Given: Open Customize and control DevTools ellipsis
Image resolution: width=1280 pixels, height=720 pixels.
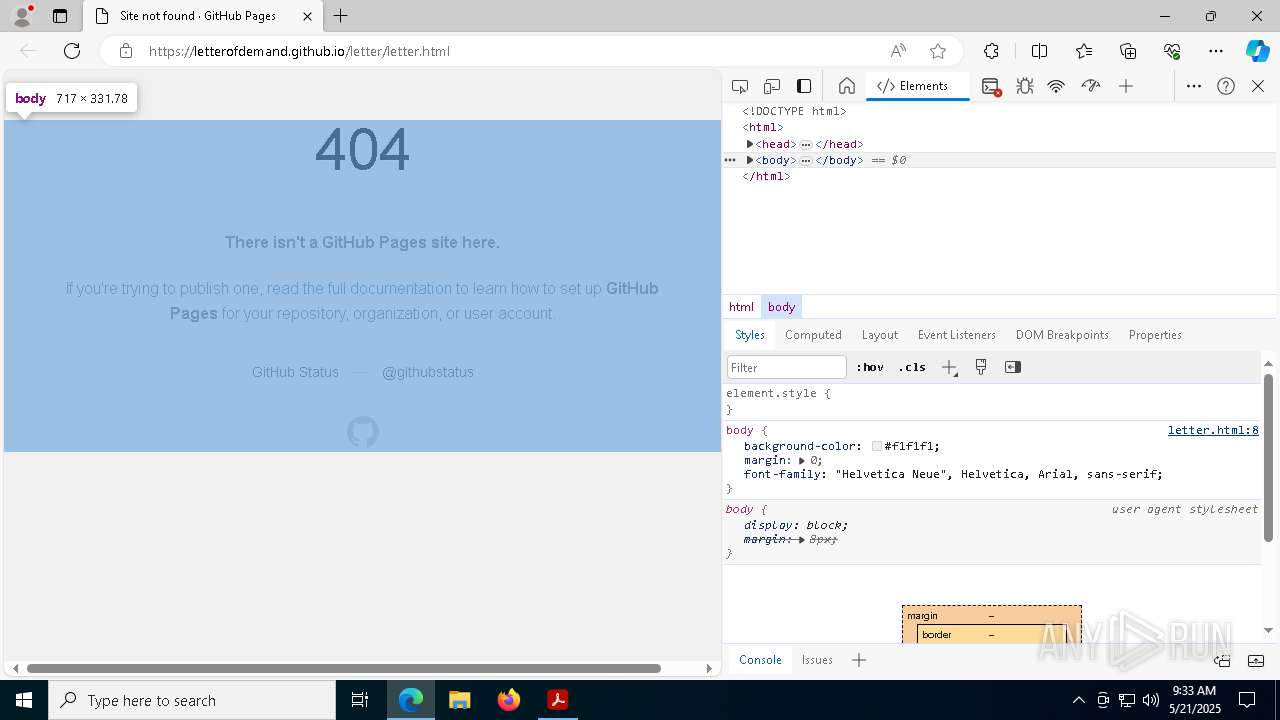Looking at the screenshot, I should point(1194,86).
